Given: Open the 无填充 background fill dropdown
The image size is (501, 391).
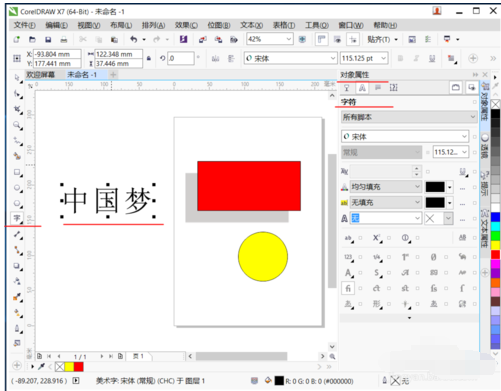Looking at the screenshot, I should click(417, 202).
